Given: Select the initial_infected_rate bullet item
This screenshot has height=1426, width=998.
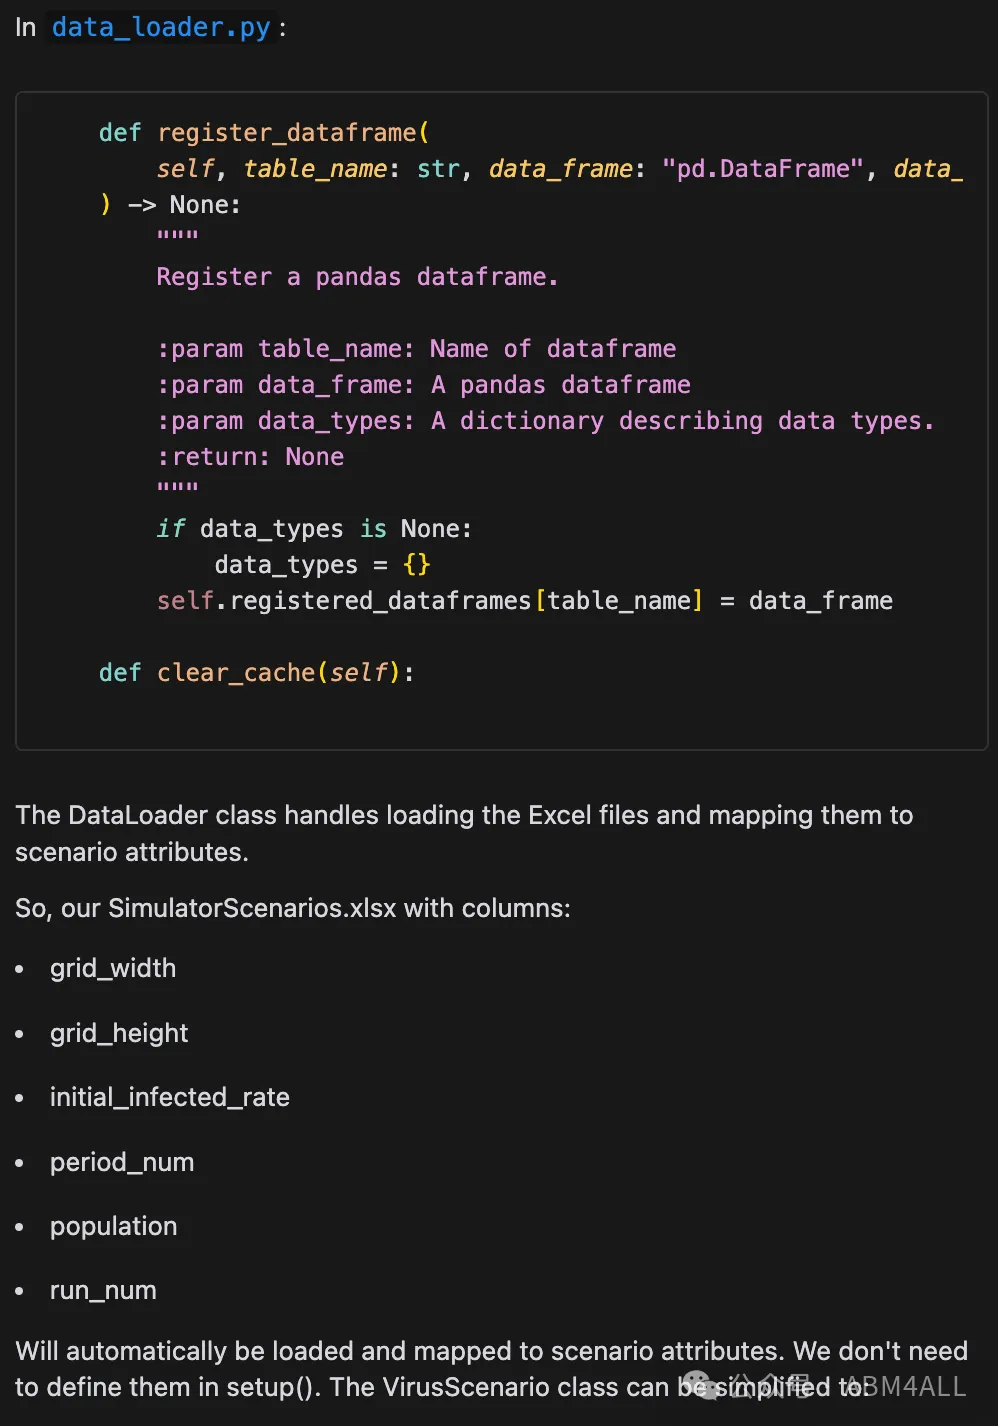Looking at the screenshot, I should [170, 1097].
